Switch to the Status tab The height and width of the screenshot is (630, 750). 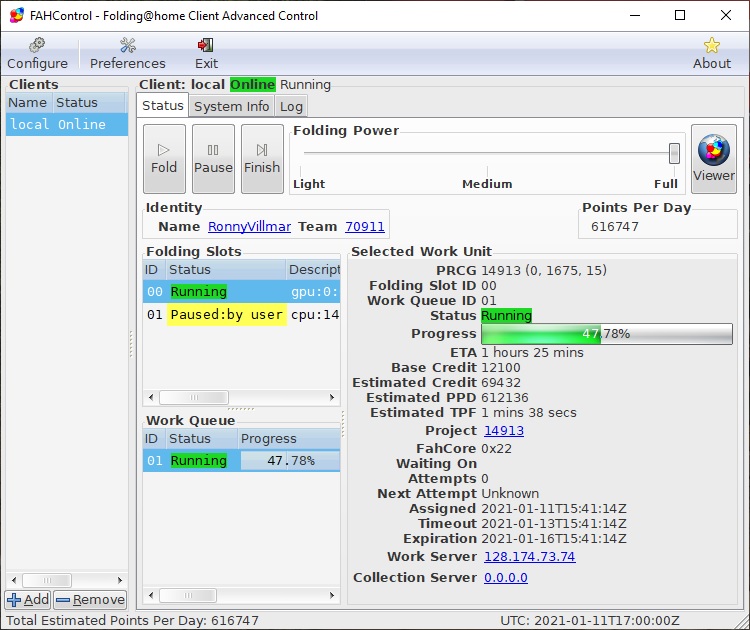pos(163,105)
